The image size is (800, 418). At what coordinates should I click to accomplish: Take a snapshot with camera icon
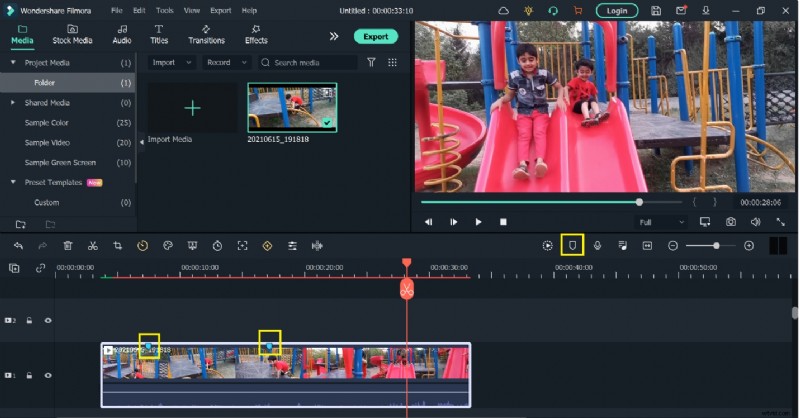731,222
